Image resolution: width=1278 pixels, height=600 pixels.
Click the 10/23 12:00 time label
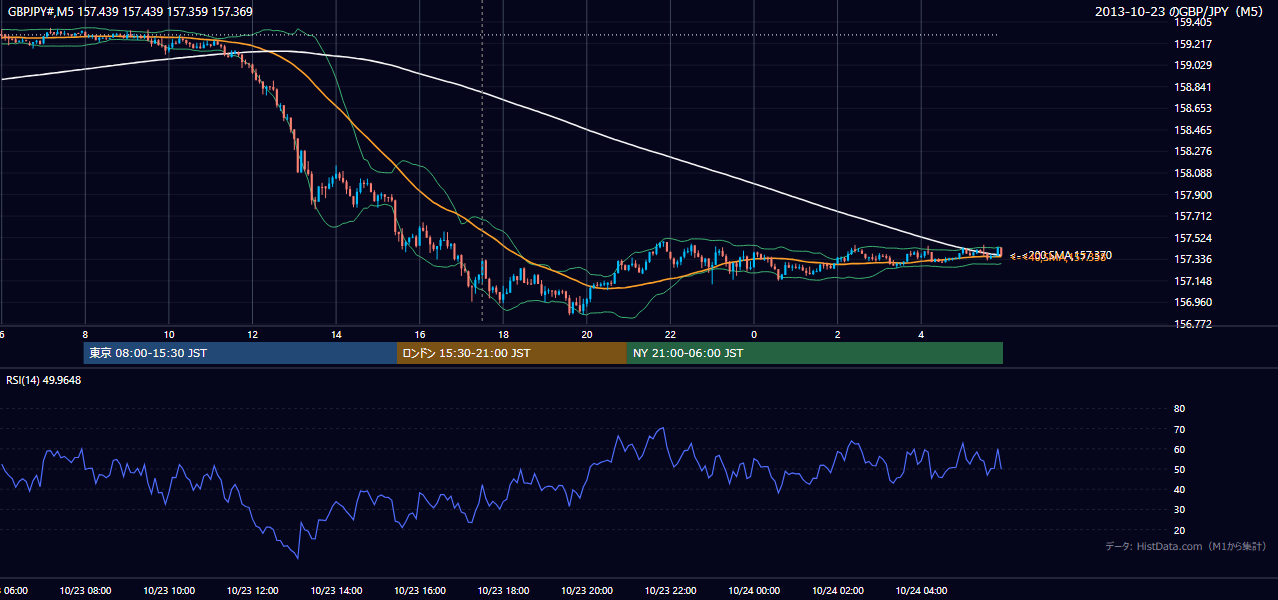252,591
